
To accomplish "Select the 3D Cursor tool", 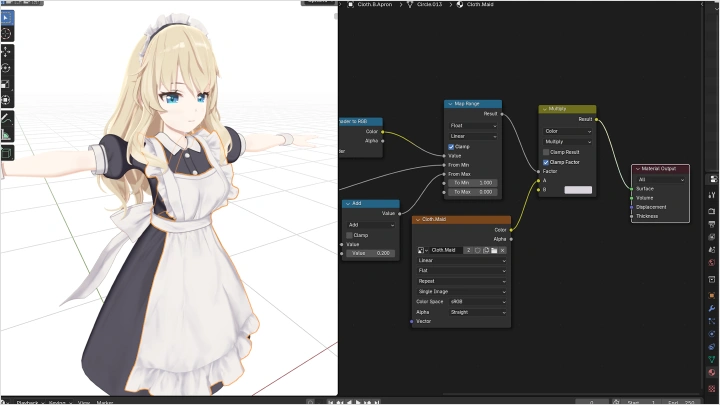I will (x=7, y=34).
